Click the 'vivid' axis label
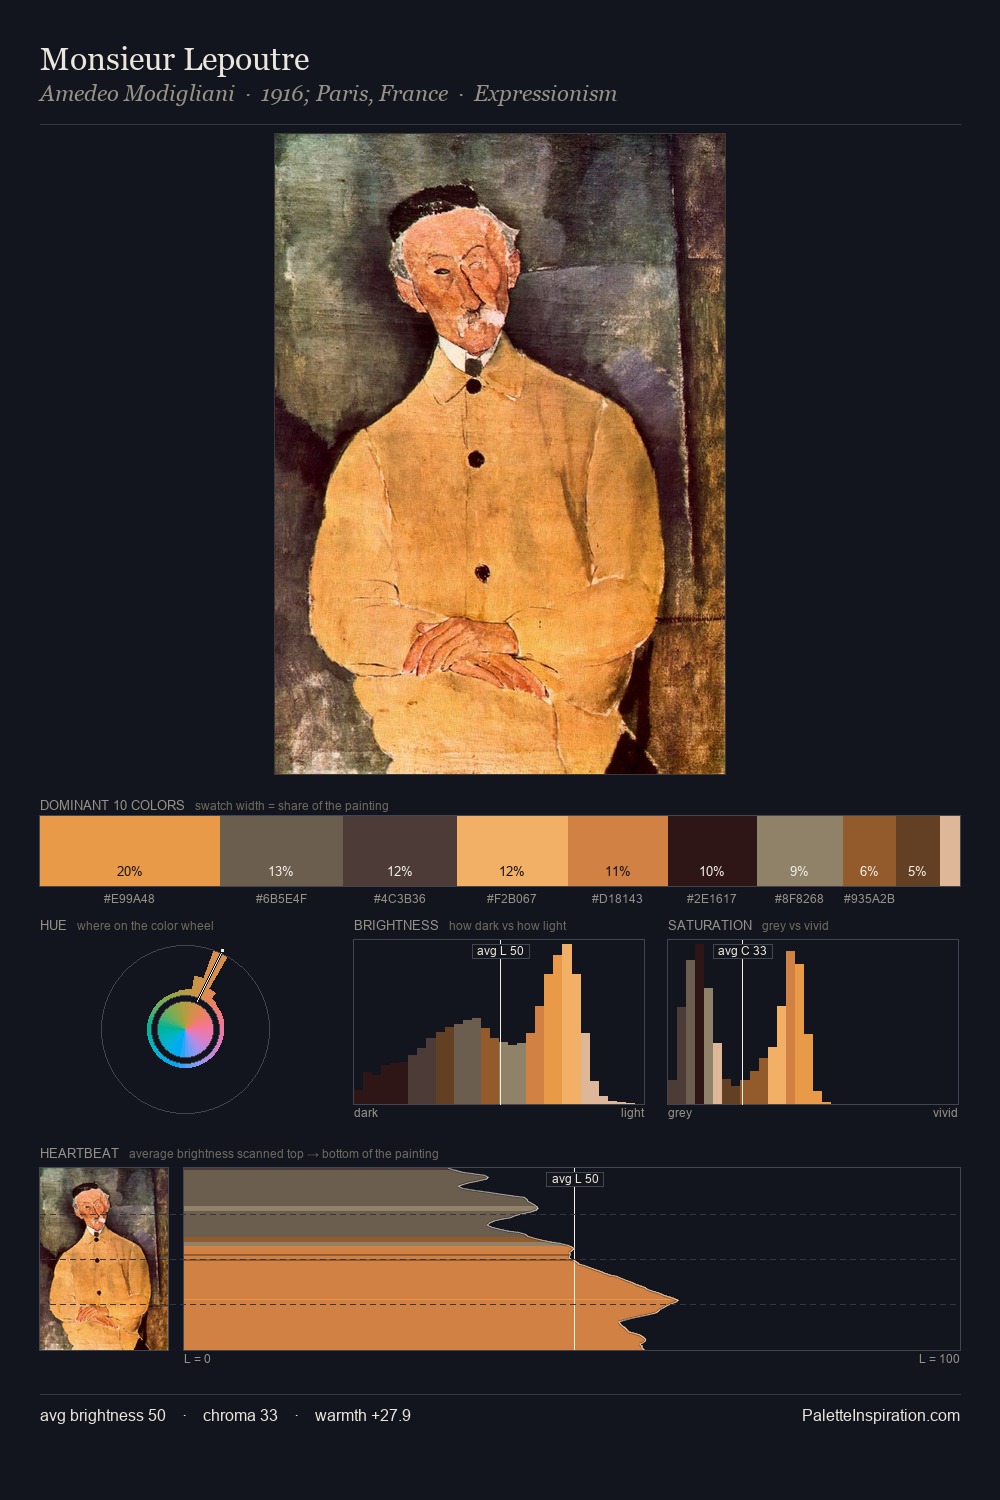Screen dimensions: 1000x1500 [945, 1112]
